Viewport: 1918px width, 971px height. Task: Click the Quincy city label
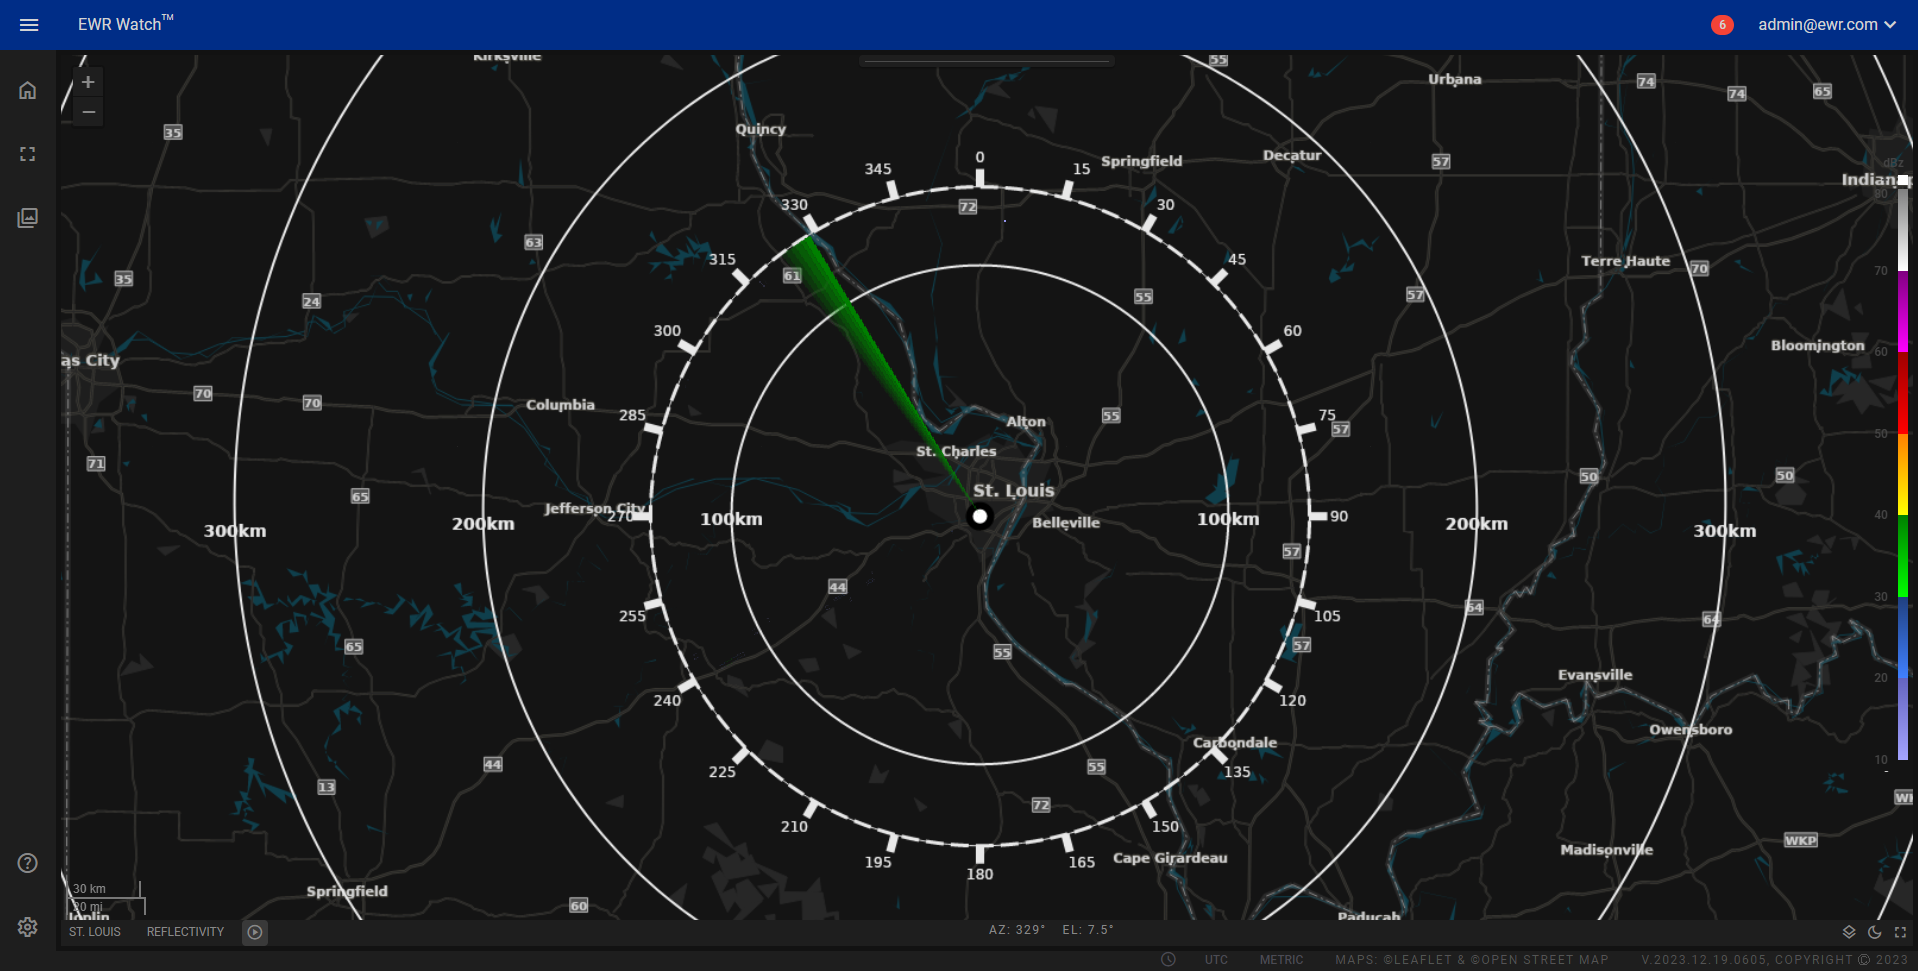tap(761, 129)
